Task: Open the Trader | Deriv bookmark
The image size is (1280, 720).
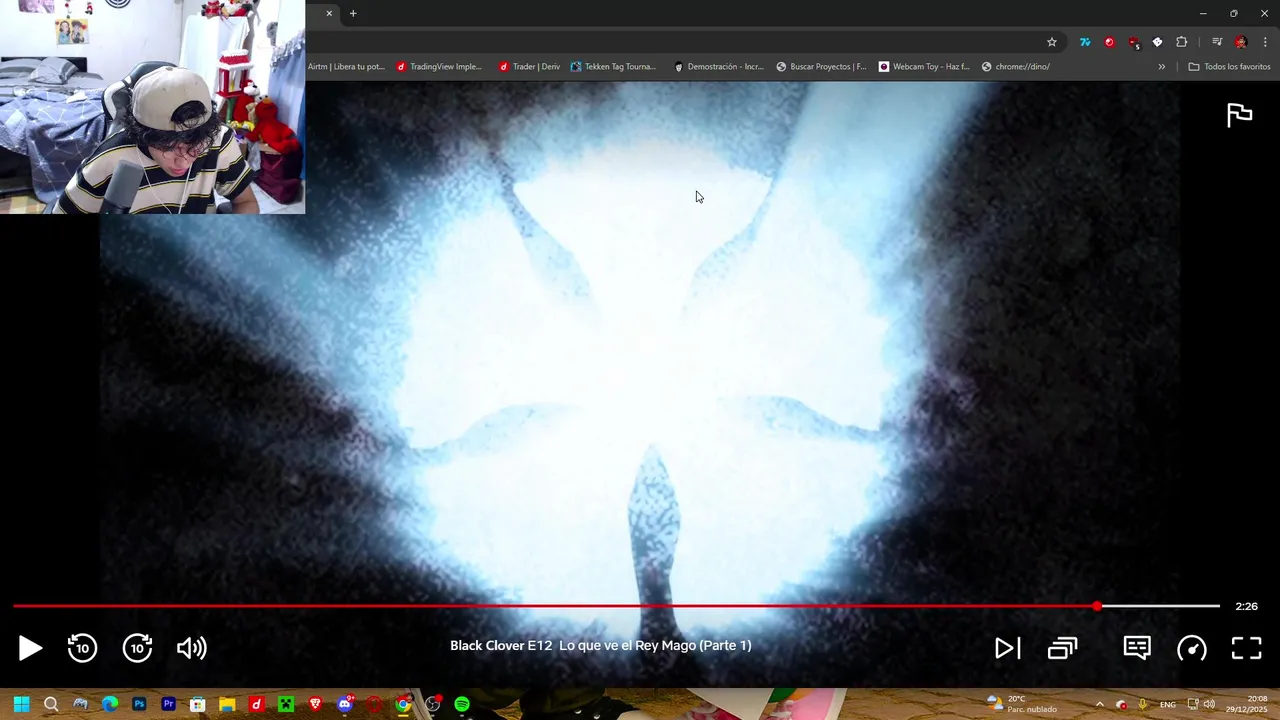Action: 529,67
